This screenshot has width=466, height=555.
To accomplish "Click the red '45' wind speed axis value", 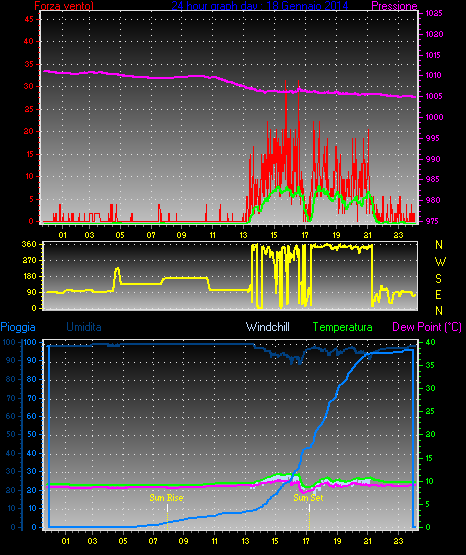I will click(x=29, y=19).
